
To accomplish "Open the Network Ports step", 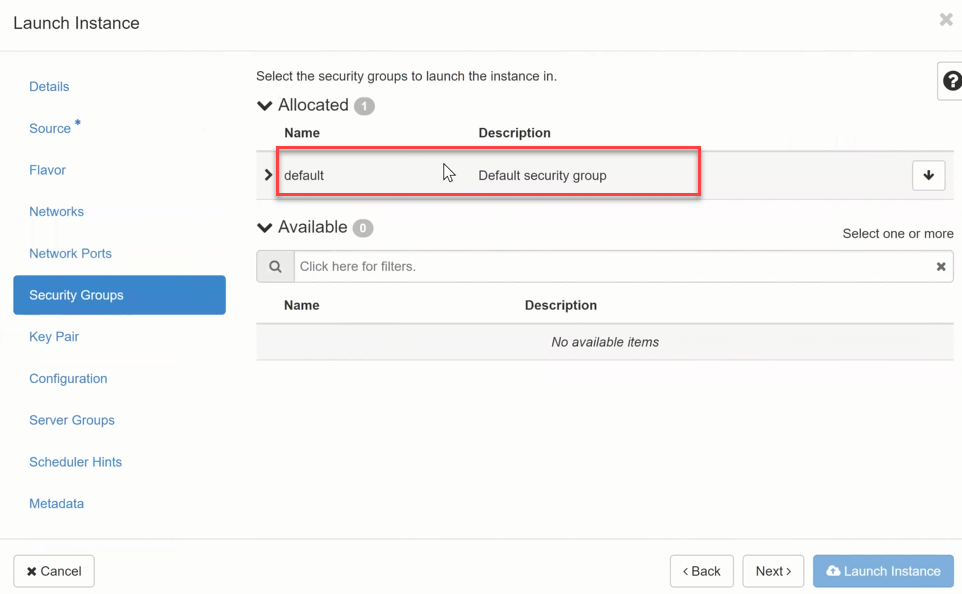I will 70,254.
